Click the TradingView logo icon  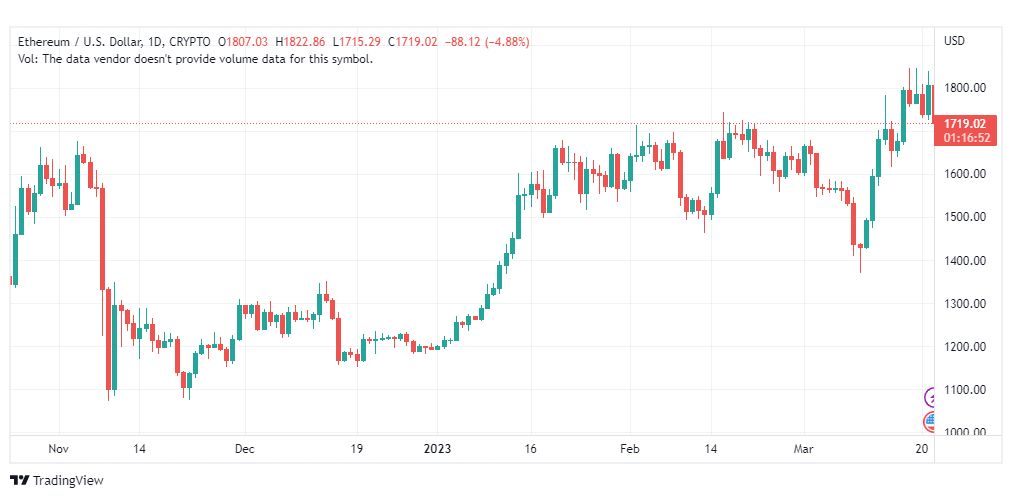coord(20,481)
